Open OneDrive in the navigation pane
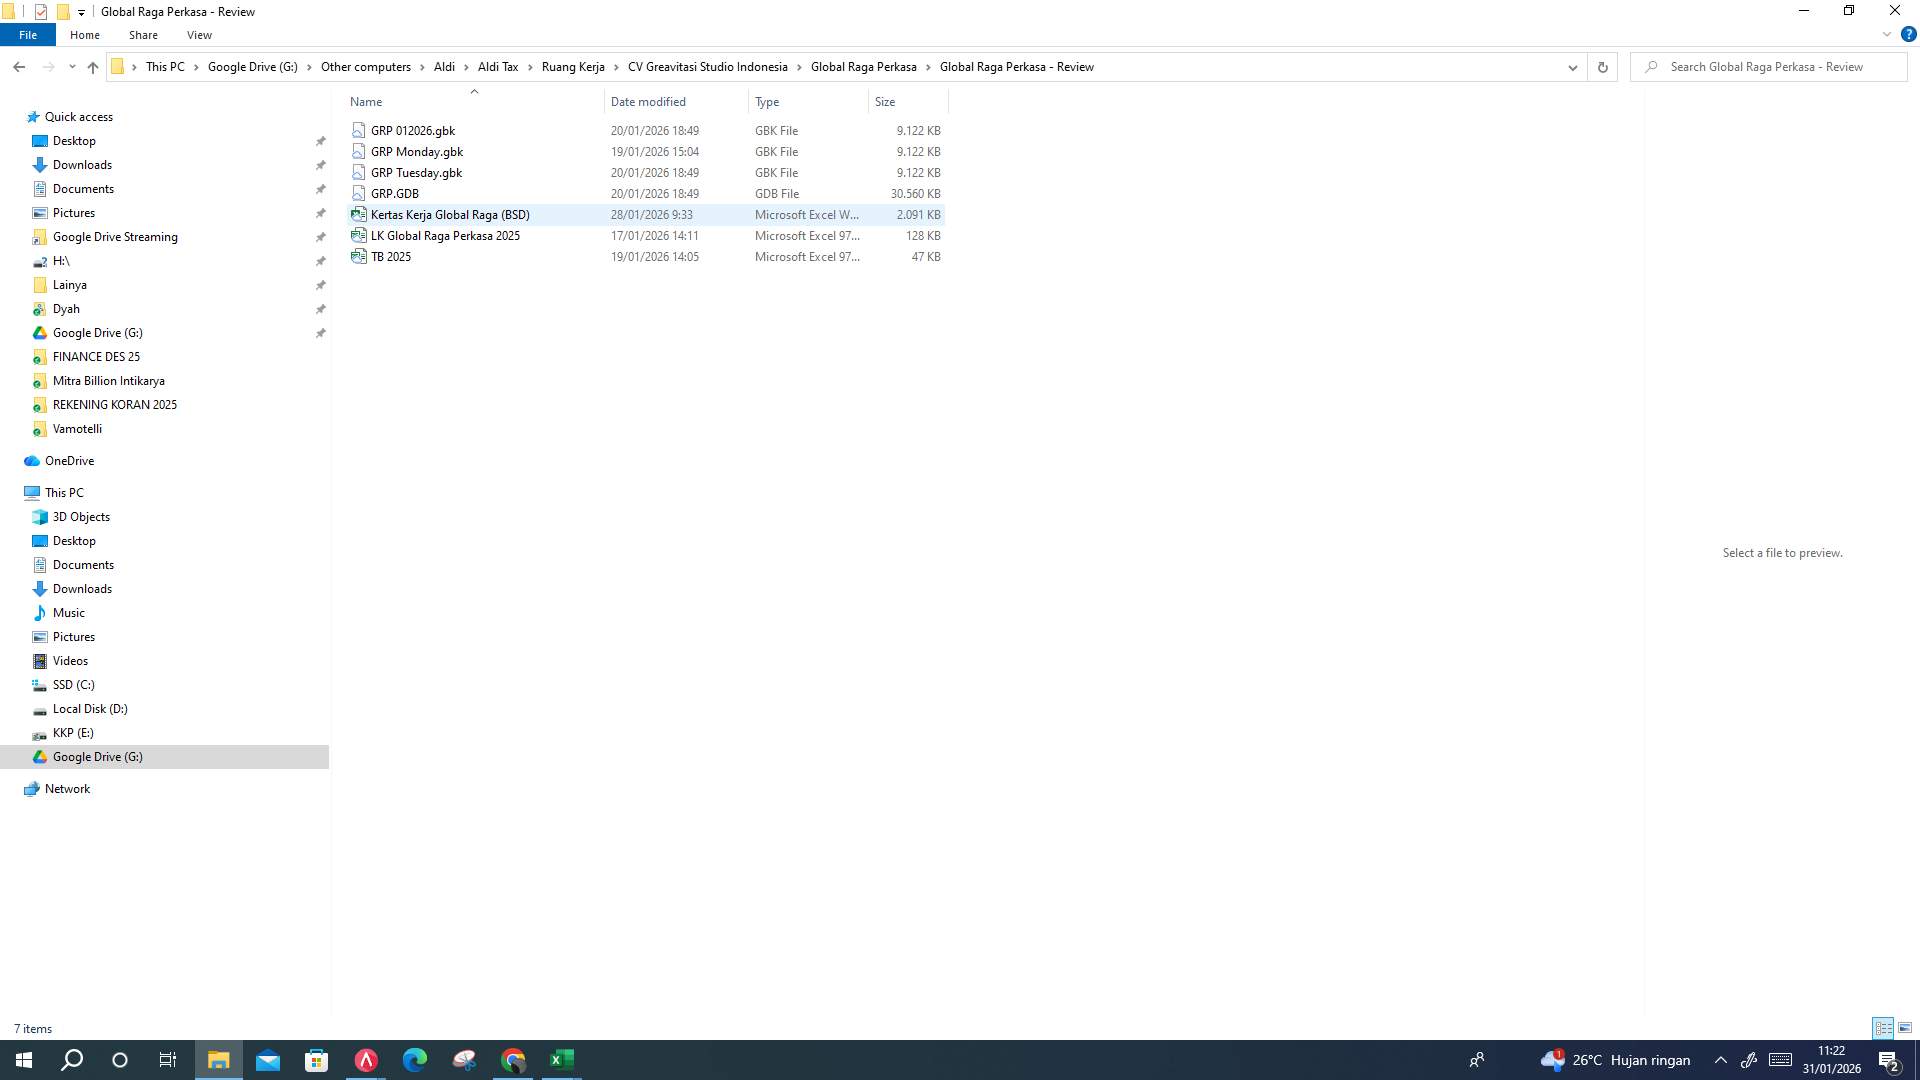This screenshot has height=1080, width=1920. click(x=68, y=460)
